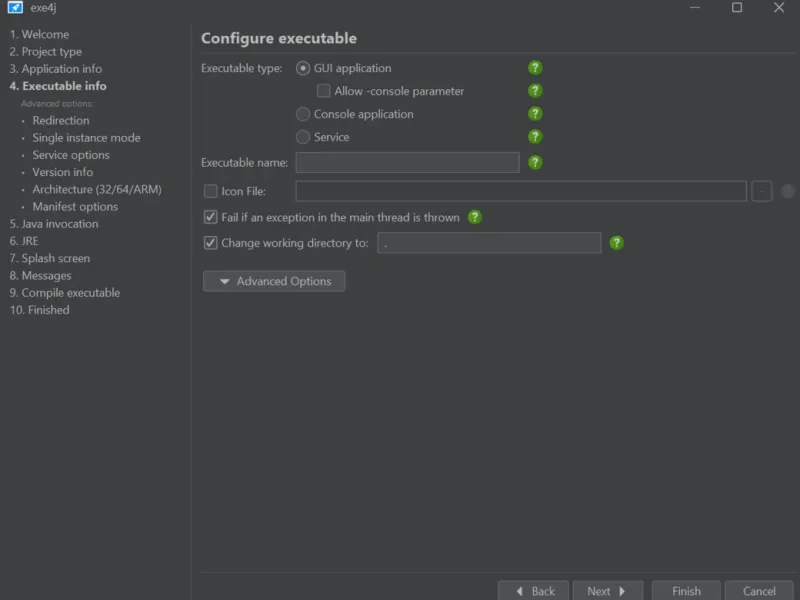Go to step 5. Java invocation
This screenshot has height=600, width=800.
[x=54, y=224]
